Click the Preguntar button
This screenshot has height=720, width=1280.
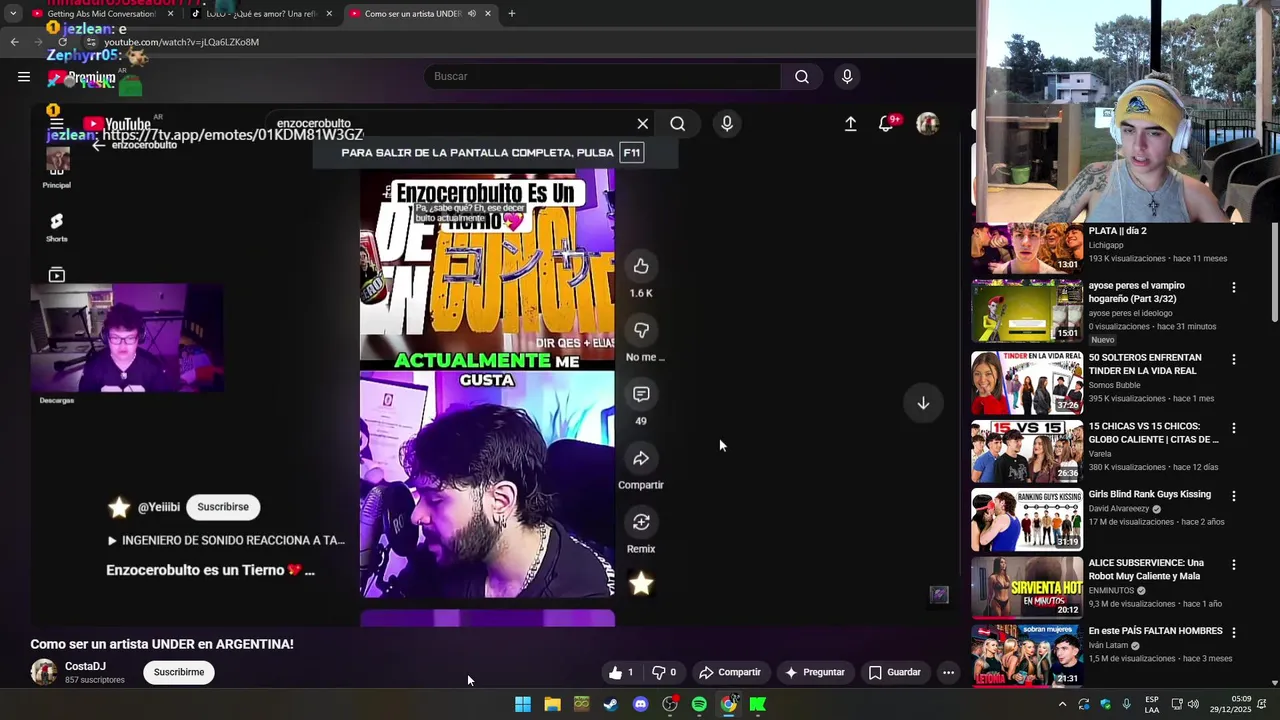pyautogui.click(x=816, y=672)
